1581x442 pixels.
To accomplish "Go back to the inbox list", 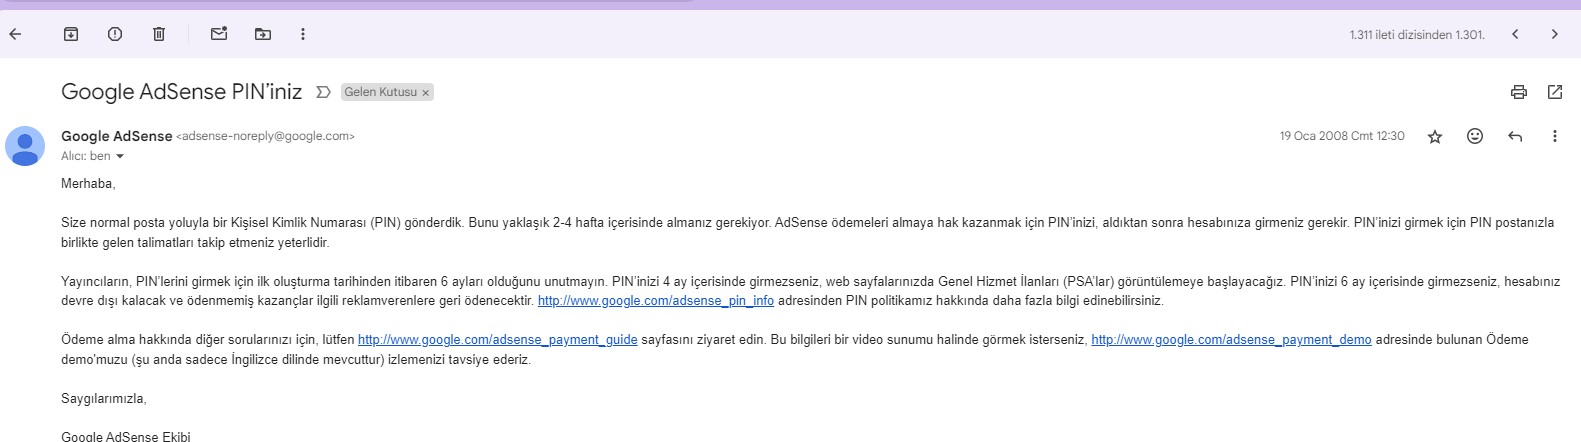I will click(x=15, y=34).
